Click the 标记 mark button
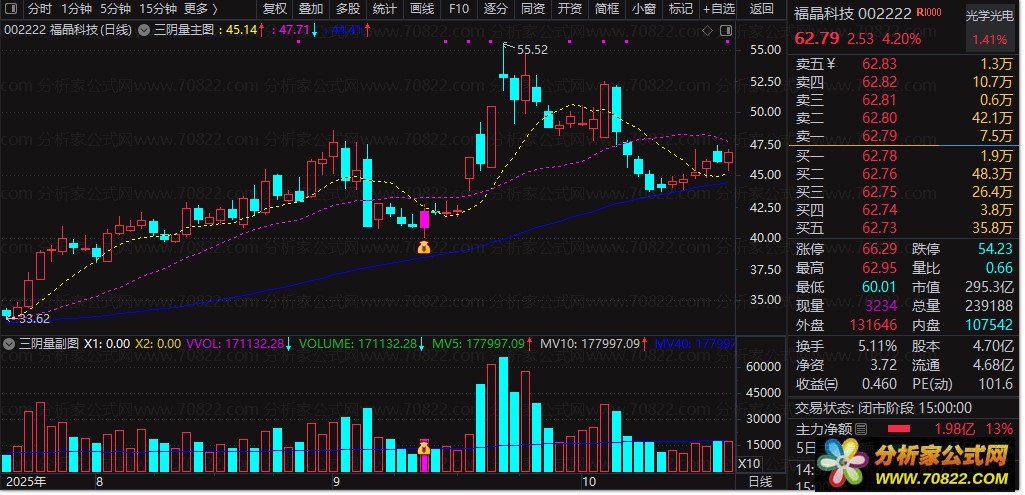This screenshot has width=1025, height=495. [x=681, y=9]
